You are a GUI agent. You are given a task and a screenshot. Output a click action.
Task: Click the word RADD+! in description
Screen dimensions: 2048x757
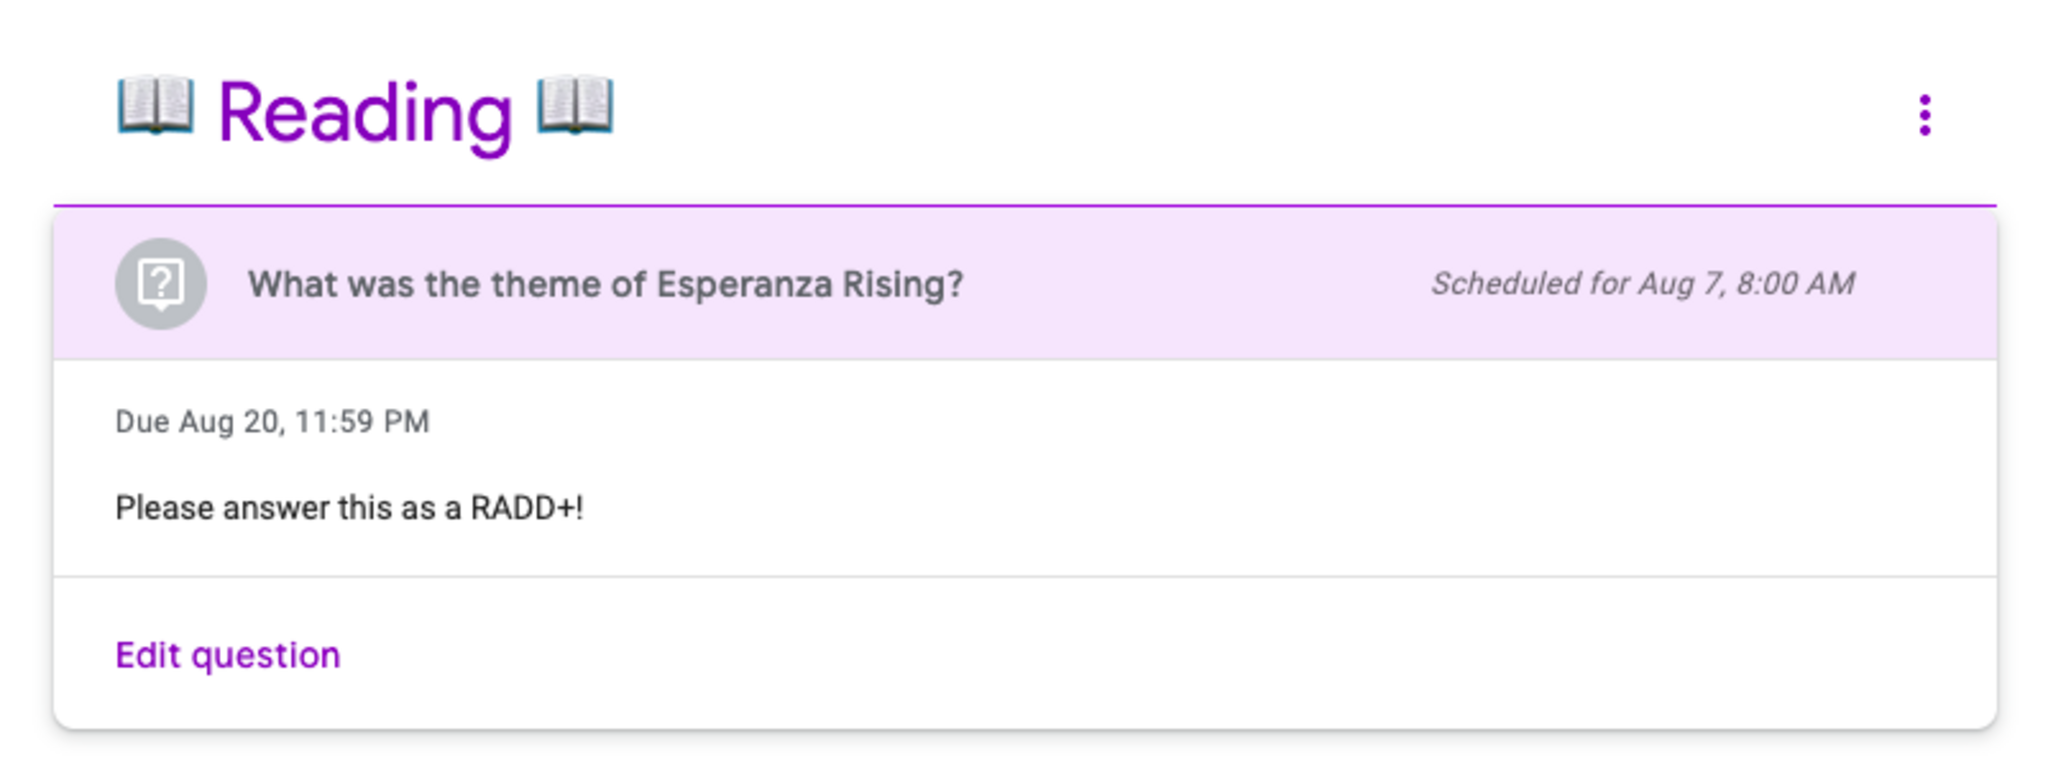(527, 508)
